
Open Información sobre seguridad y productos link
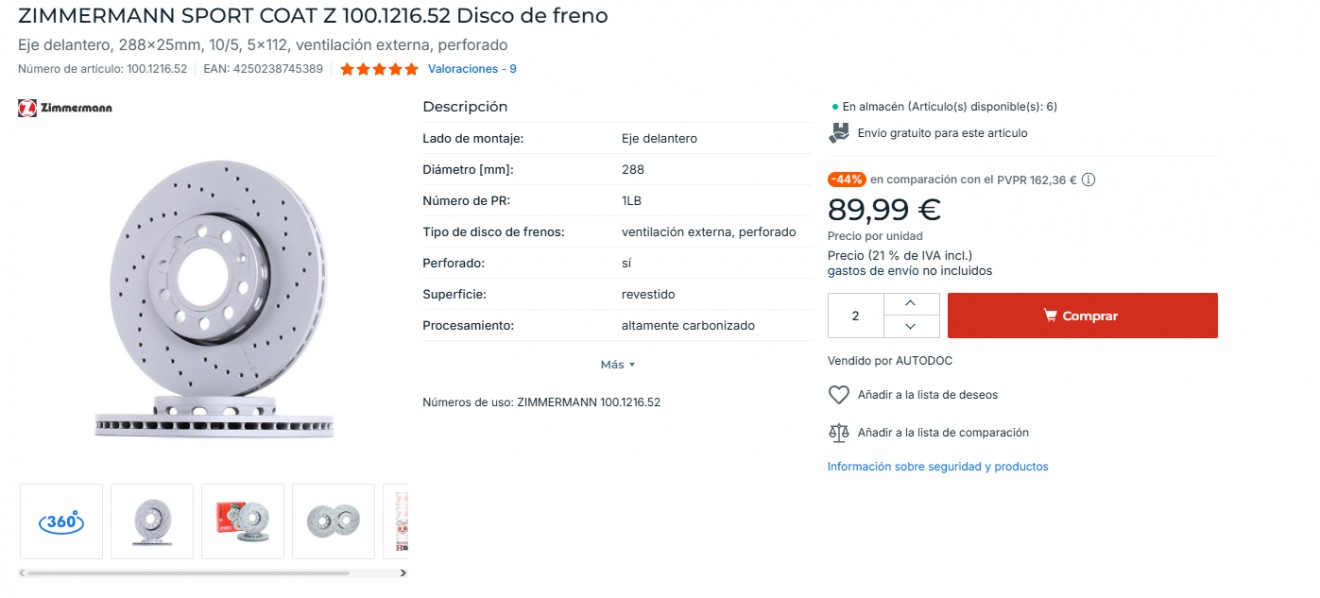937,467
